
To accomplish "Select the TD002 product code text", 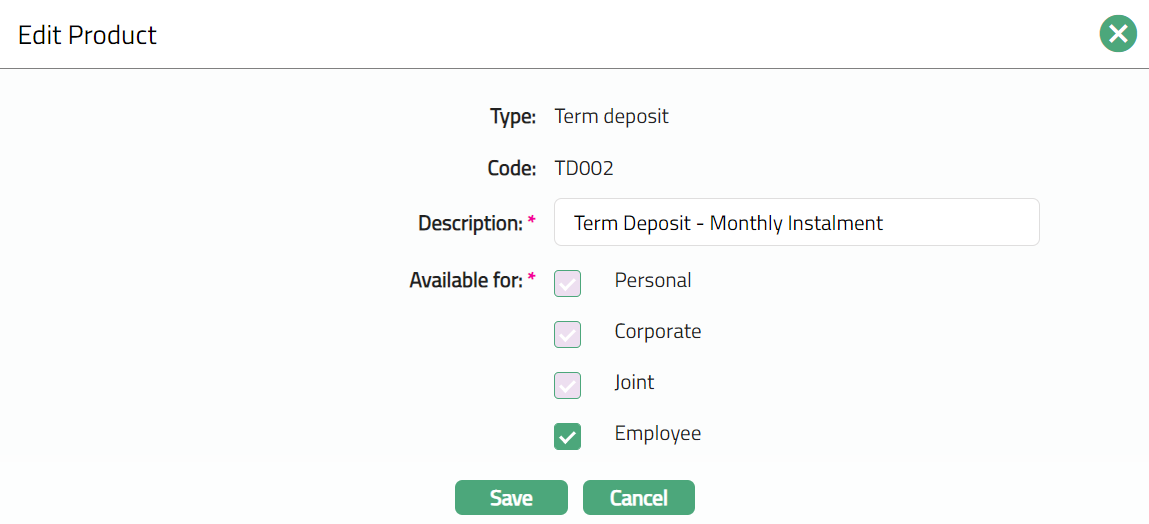I will (584, 168).
